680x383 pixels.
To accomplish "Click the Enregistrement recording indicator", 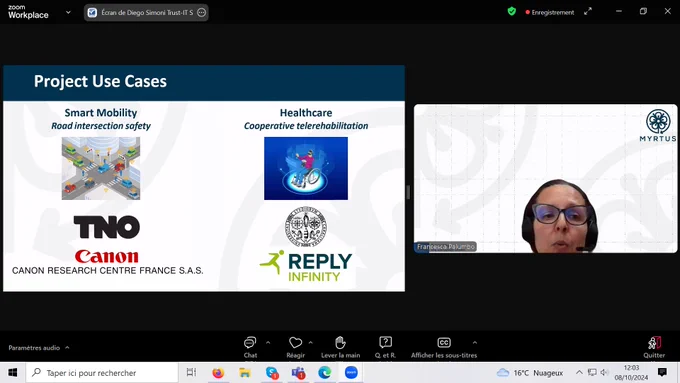I will 549,13.
